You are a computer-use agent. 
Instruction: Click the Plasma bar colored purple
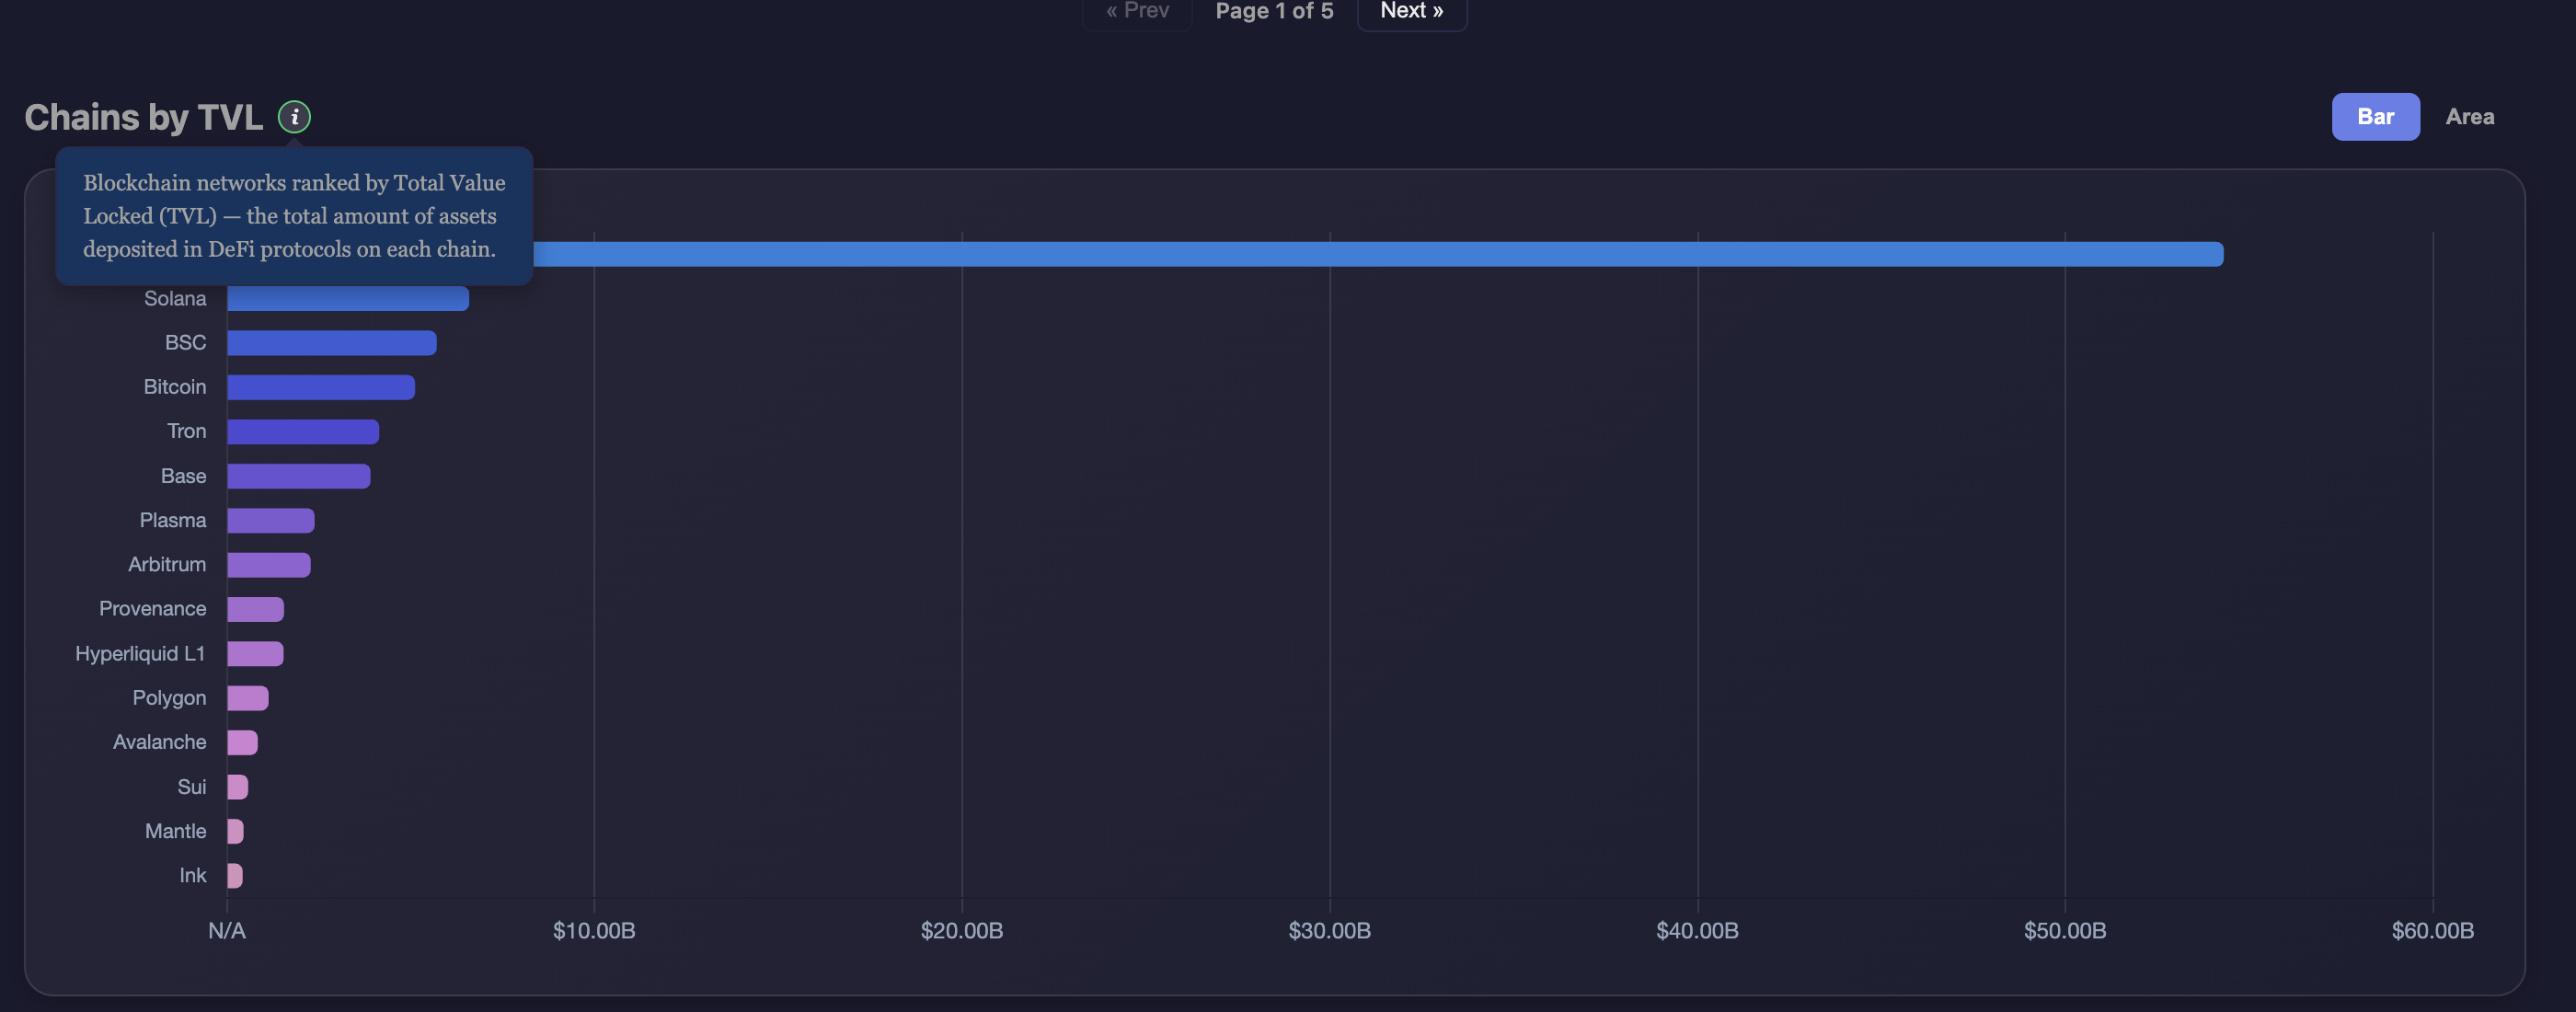pos(270,520)
